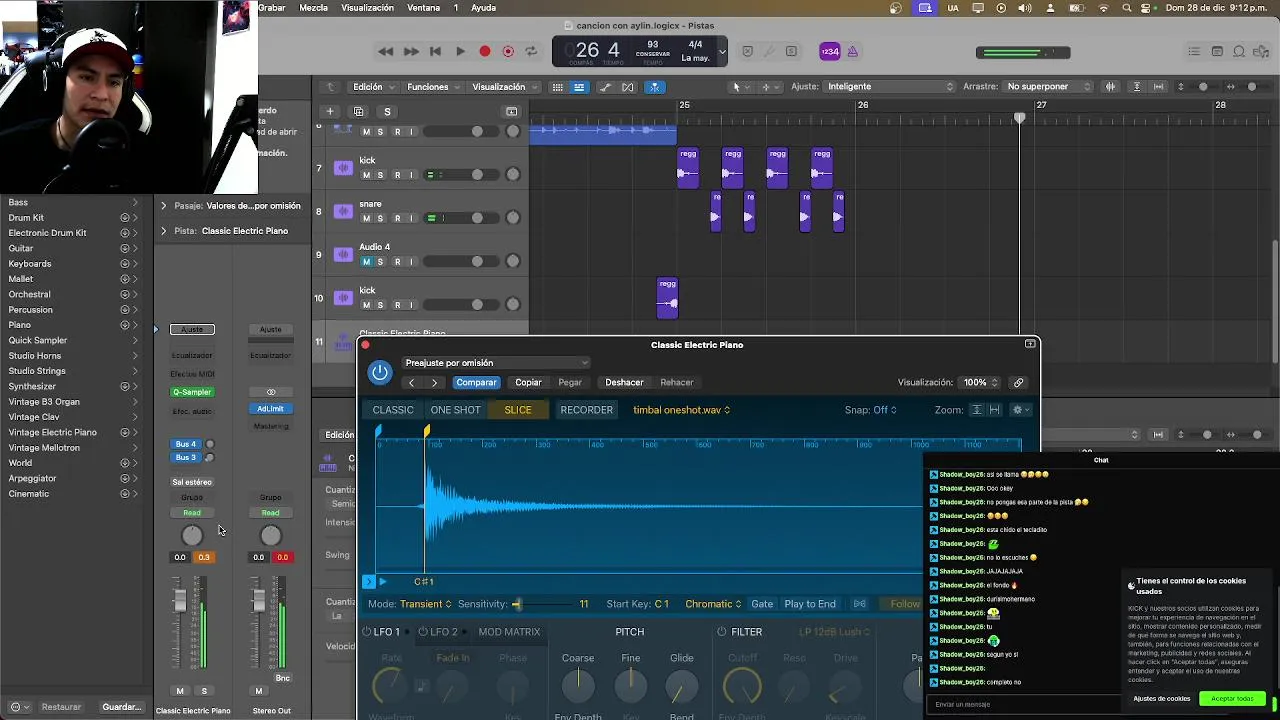
Task: Switch to ONE SHOT sampler mode
Action: [455, 410]
